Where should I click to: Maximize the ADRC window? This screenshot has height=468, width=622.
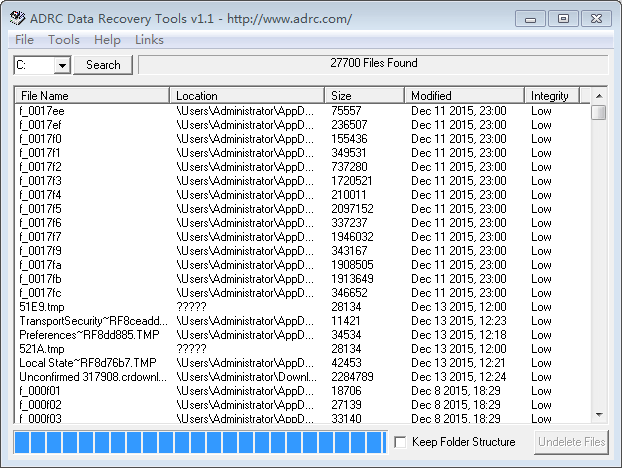563,19
